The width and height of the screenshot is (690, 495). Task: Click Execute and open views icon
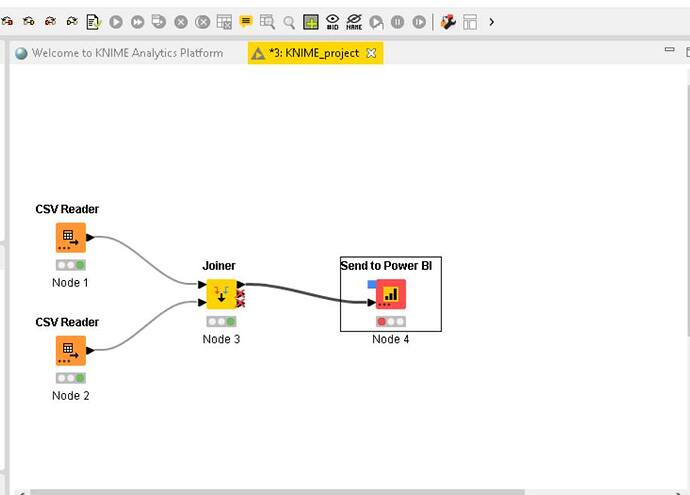(159, 22)
